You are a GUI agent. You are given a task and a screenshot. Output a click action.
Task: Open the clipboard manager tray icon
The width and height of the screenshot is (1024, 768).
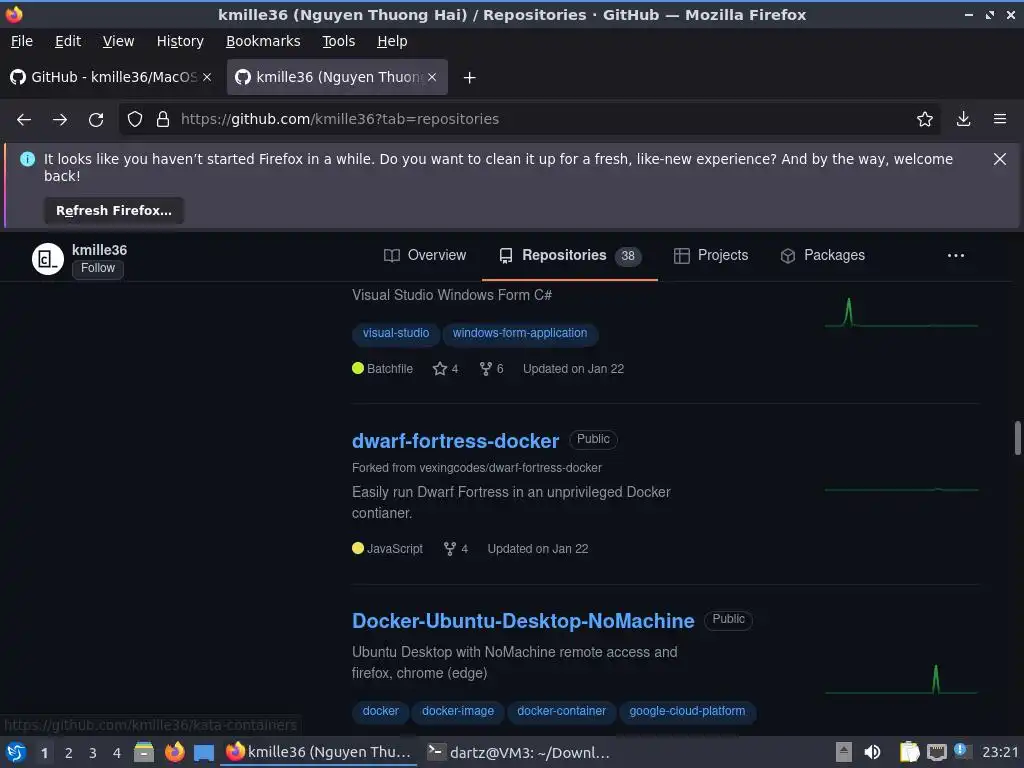(x=909, y=752)
